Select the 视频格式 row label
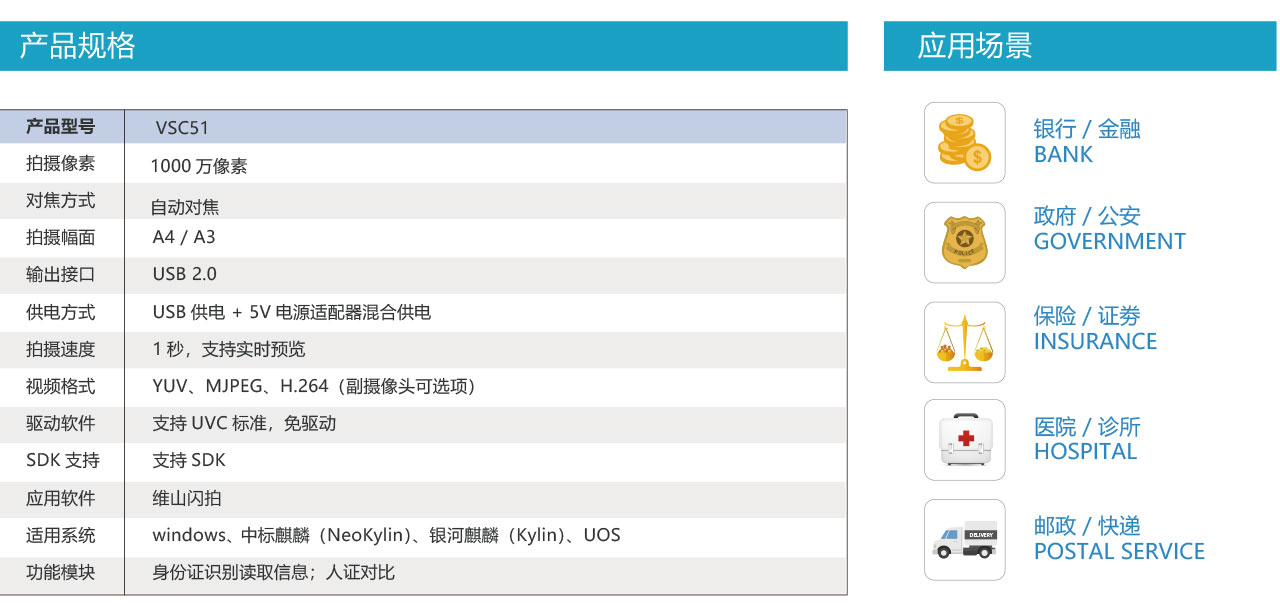 [x=60, y=386]
